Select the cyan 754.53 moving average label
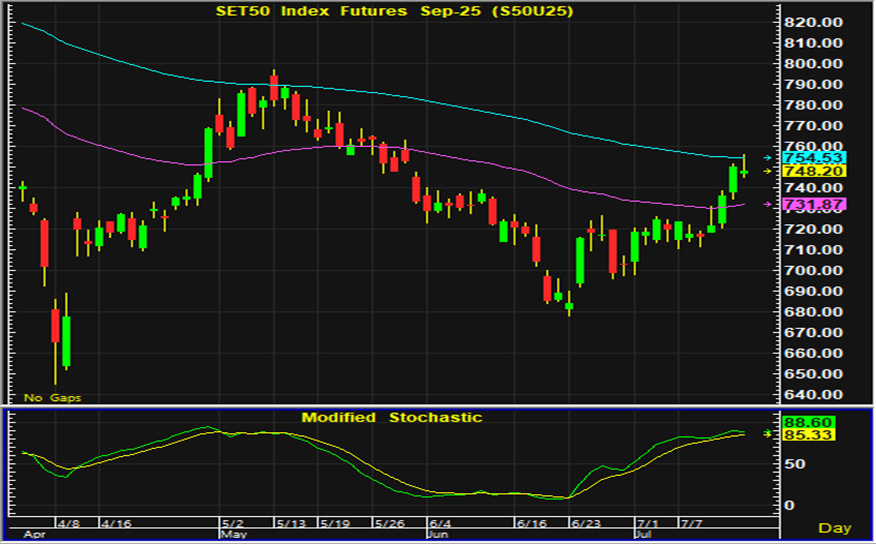Viewport: 876px width, 544px height. pos(814,158)
